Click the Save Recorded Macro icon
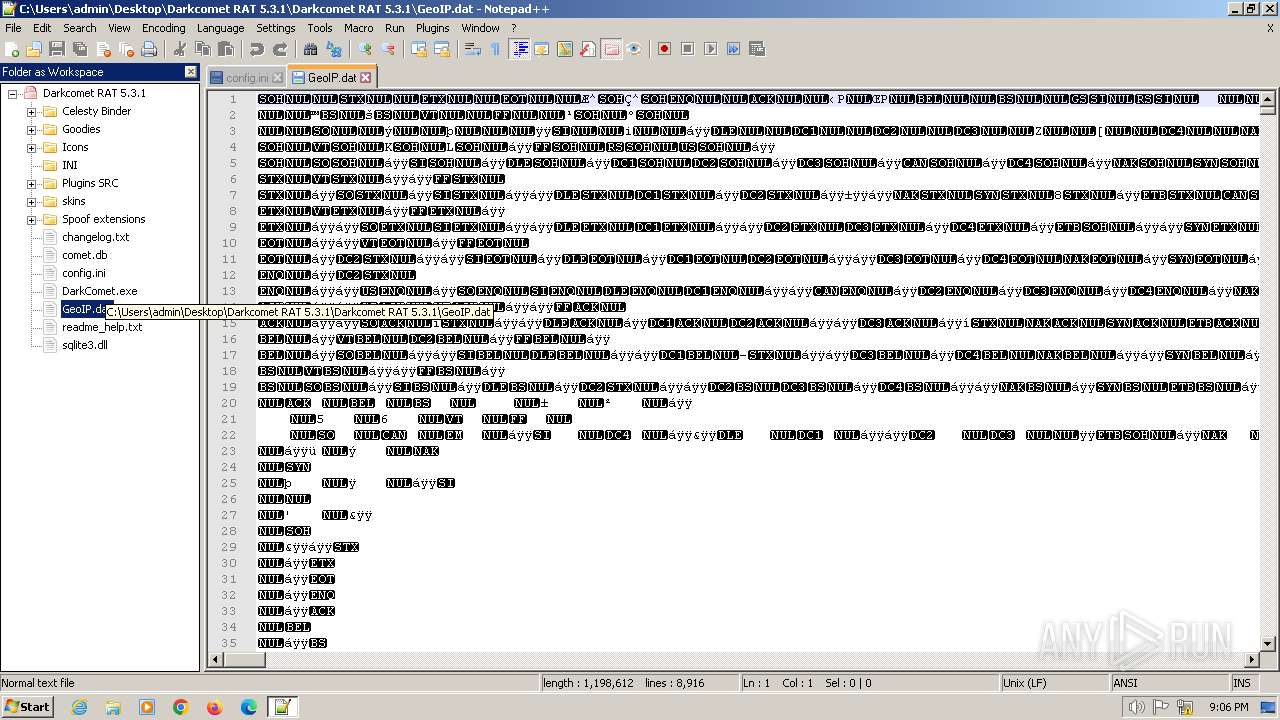 pyautogui.click(x=757, y=49)
